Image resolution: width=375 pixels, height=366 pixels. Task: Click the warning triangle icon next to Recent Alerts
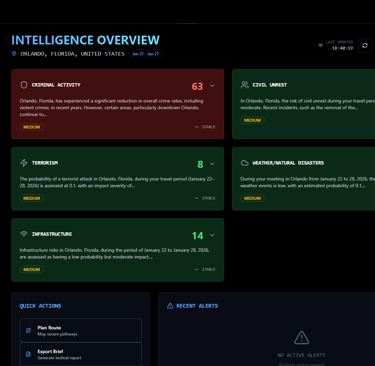170,306
